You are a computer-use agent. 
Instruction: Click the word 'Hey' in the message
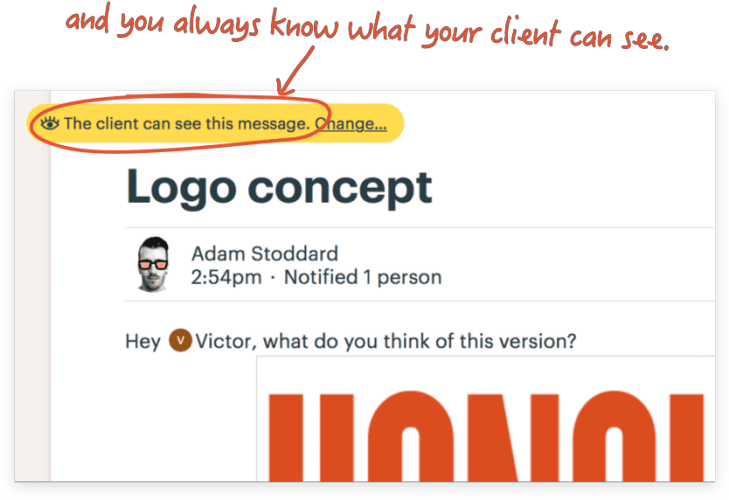click(143, 341)
